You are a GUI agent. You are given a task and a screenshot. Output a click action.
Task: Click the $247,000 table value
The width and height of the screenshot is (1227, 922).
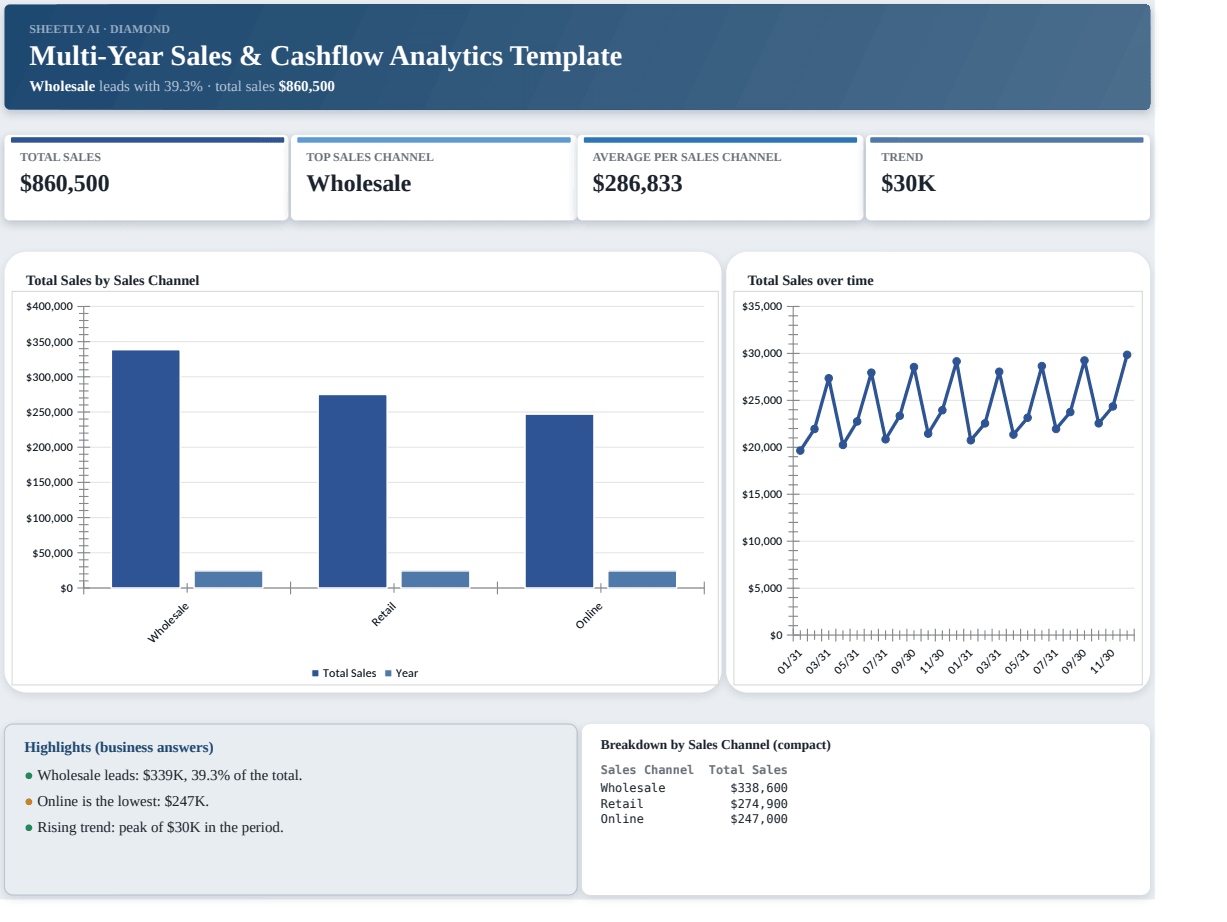point(759,819)
